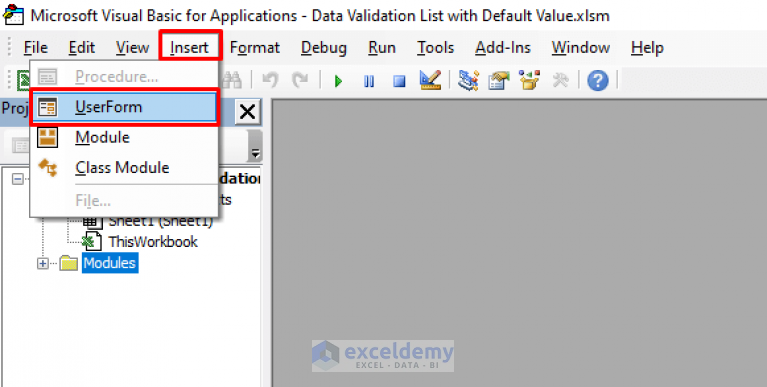Click the ThisWorkbook Excel icon
Screen dimensions: 767x387
tap(91, 242)
